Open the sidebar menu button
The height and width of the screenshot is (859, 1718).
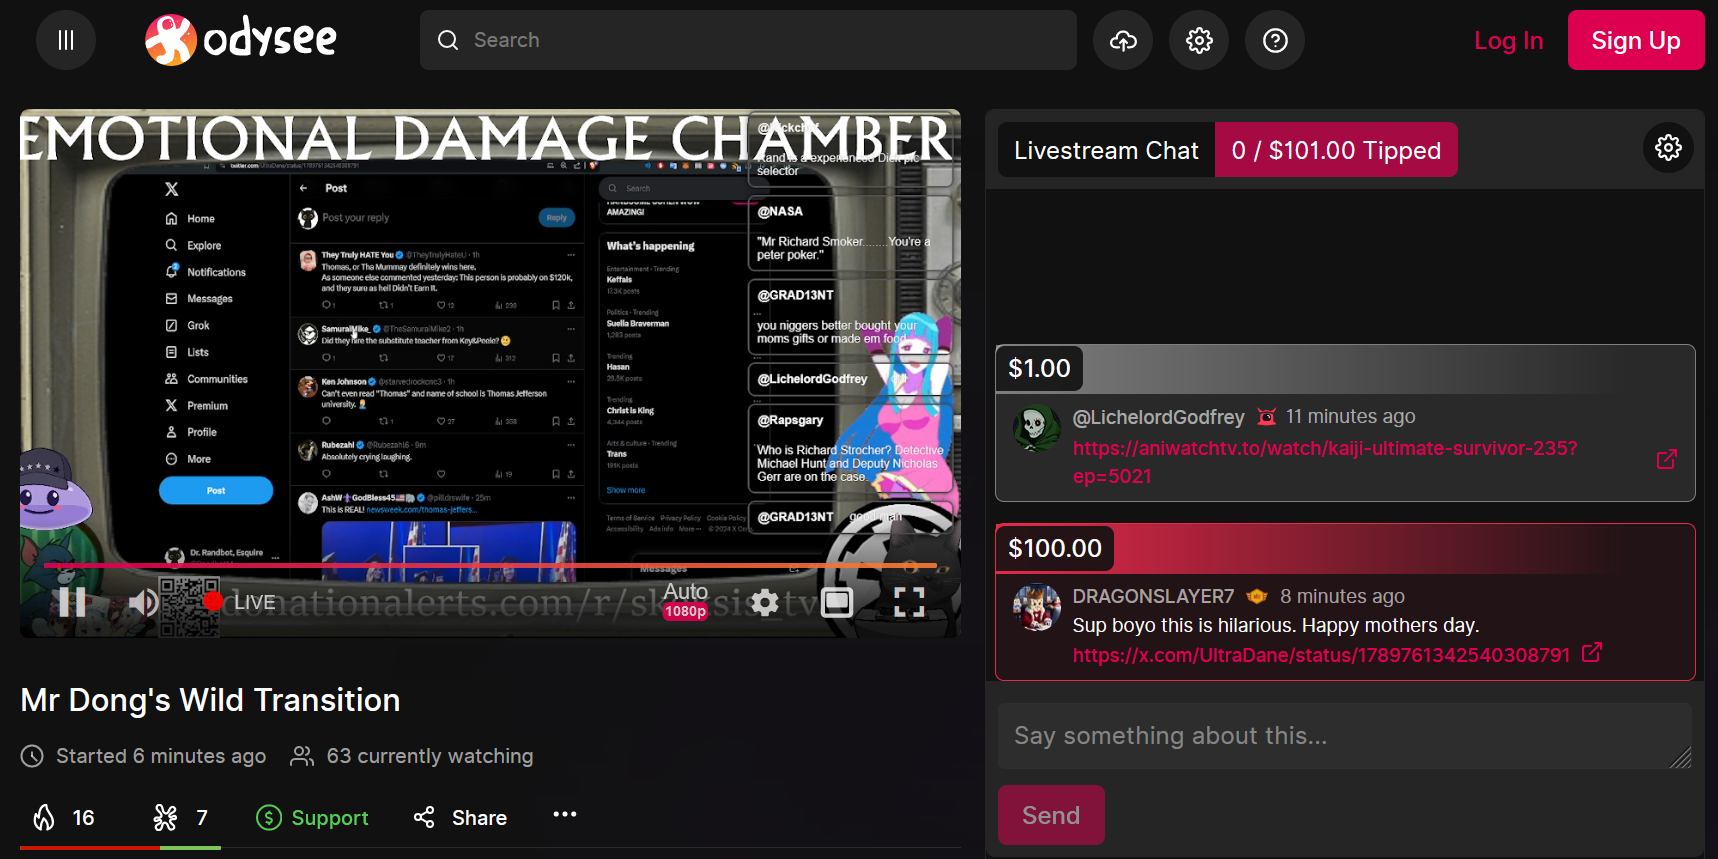(66, 40)
